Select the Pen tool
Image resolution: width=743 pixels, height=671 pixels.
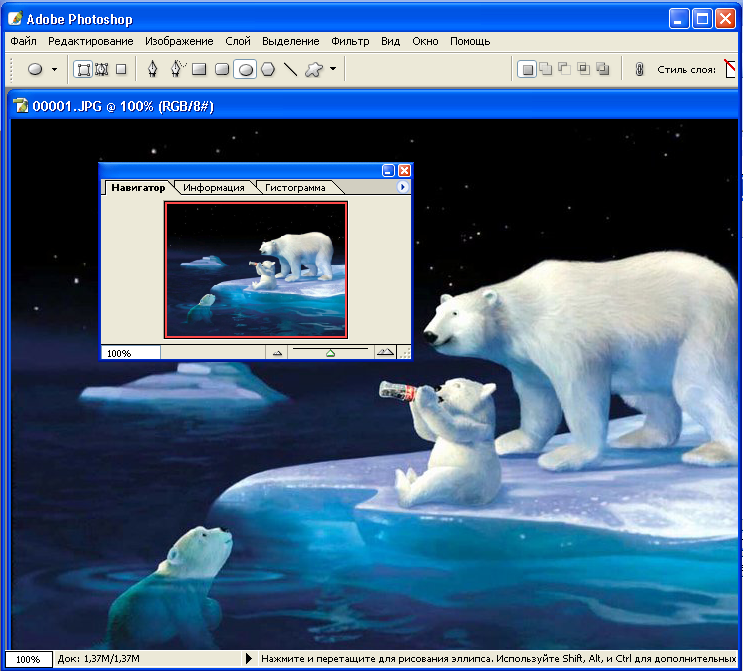click(152, 69)
